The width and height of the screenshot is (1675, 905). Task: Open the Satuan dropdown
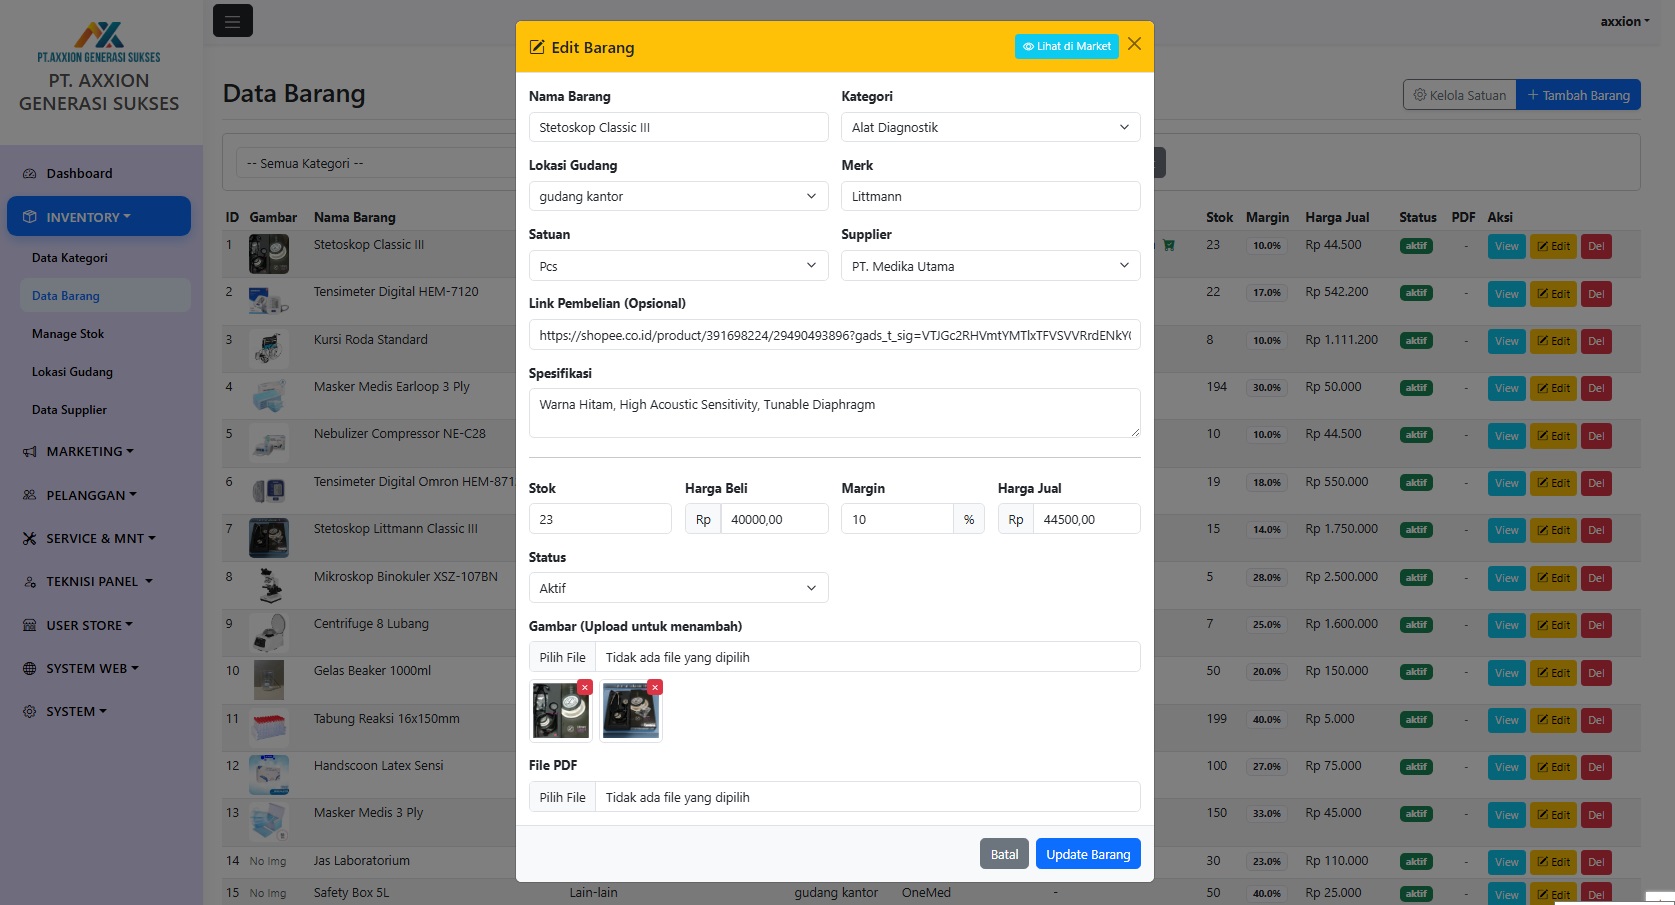coord(678,266)
